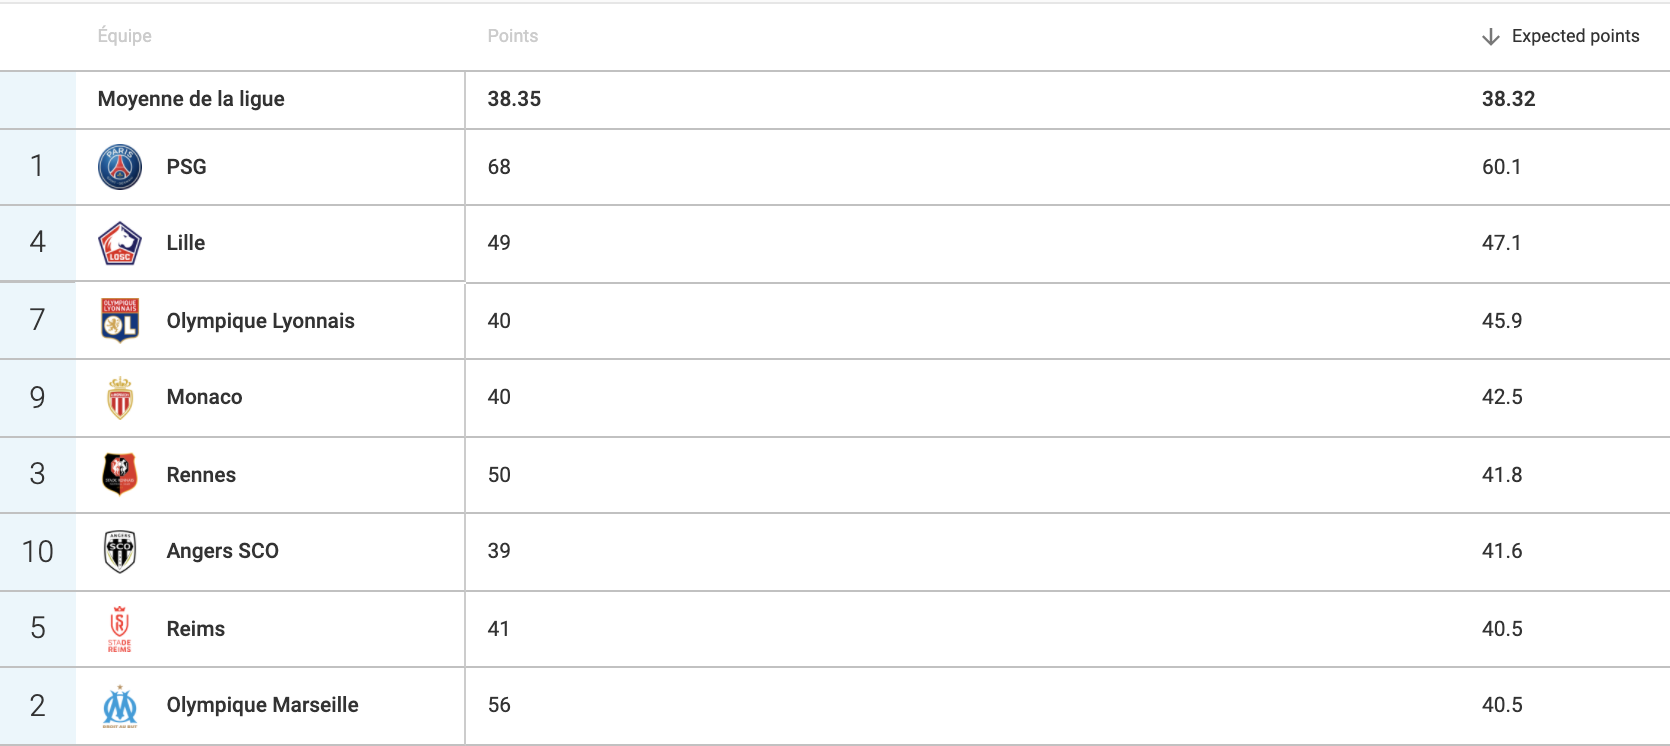Click Rennes team name
Screen dimensions: 1670x746
201,475
